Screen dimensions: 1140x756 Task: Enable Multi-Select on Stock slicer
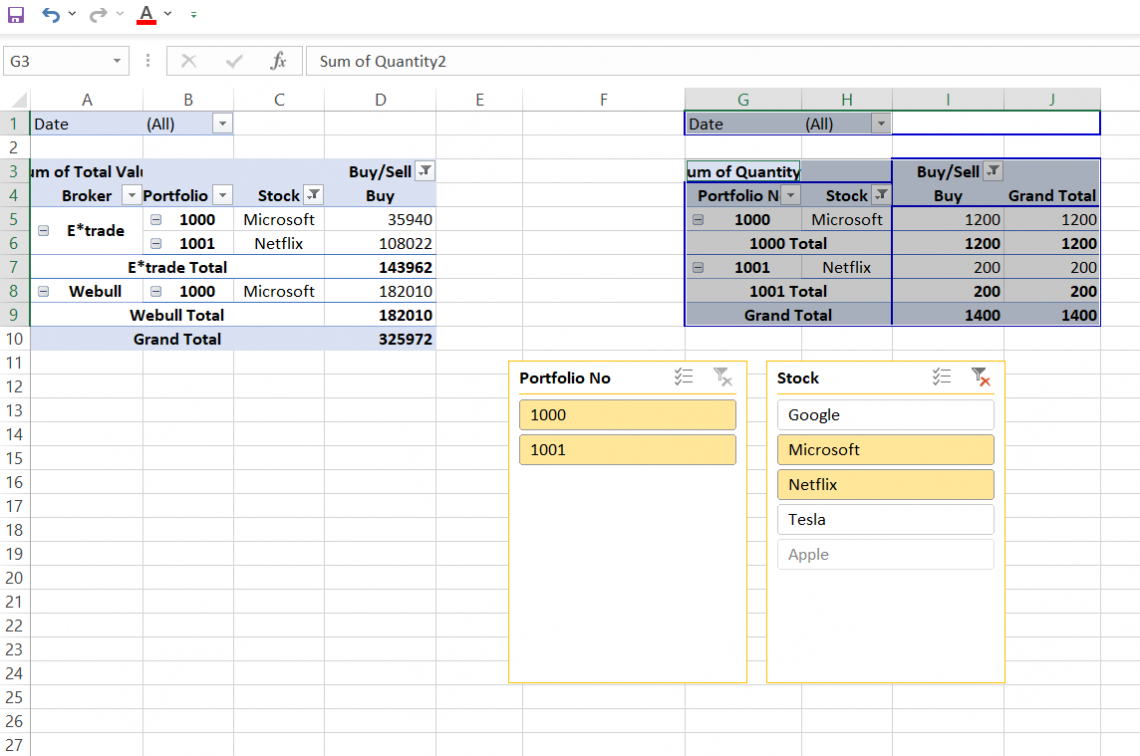[x=941, y=377]
